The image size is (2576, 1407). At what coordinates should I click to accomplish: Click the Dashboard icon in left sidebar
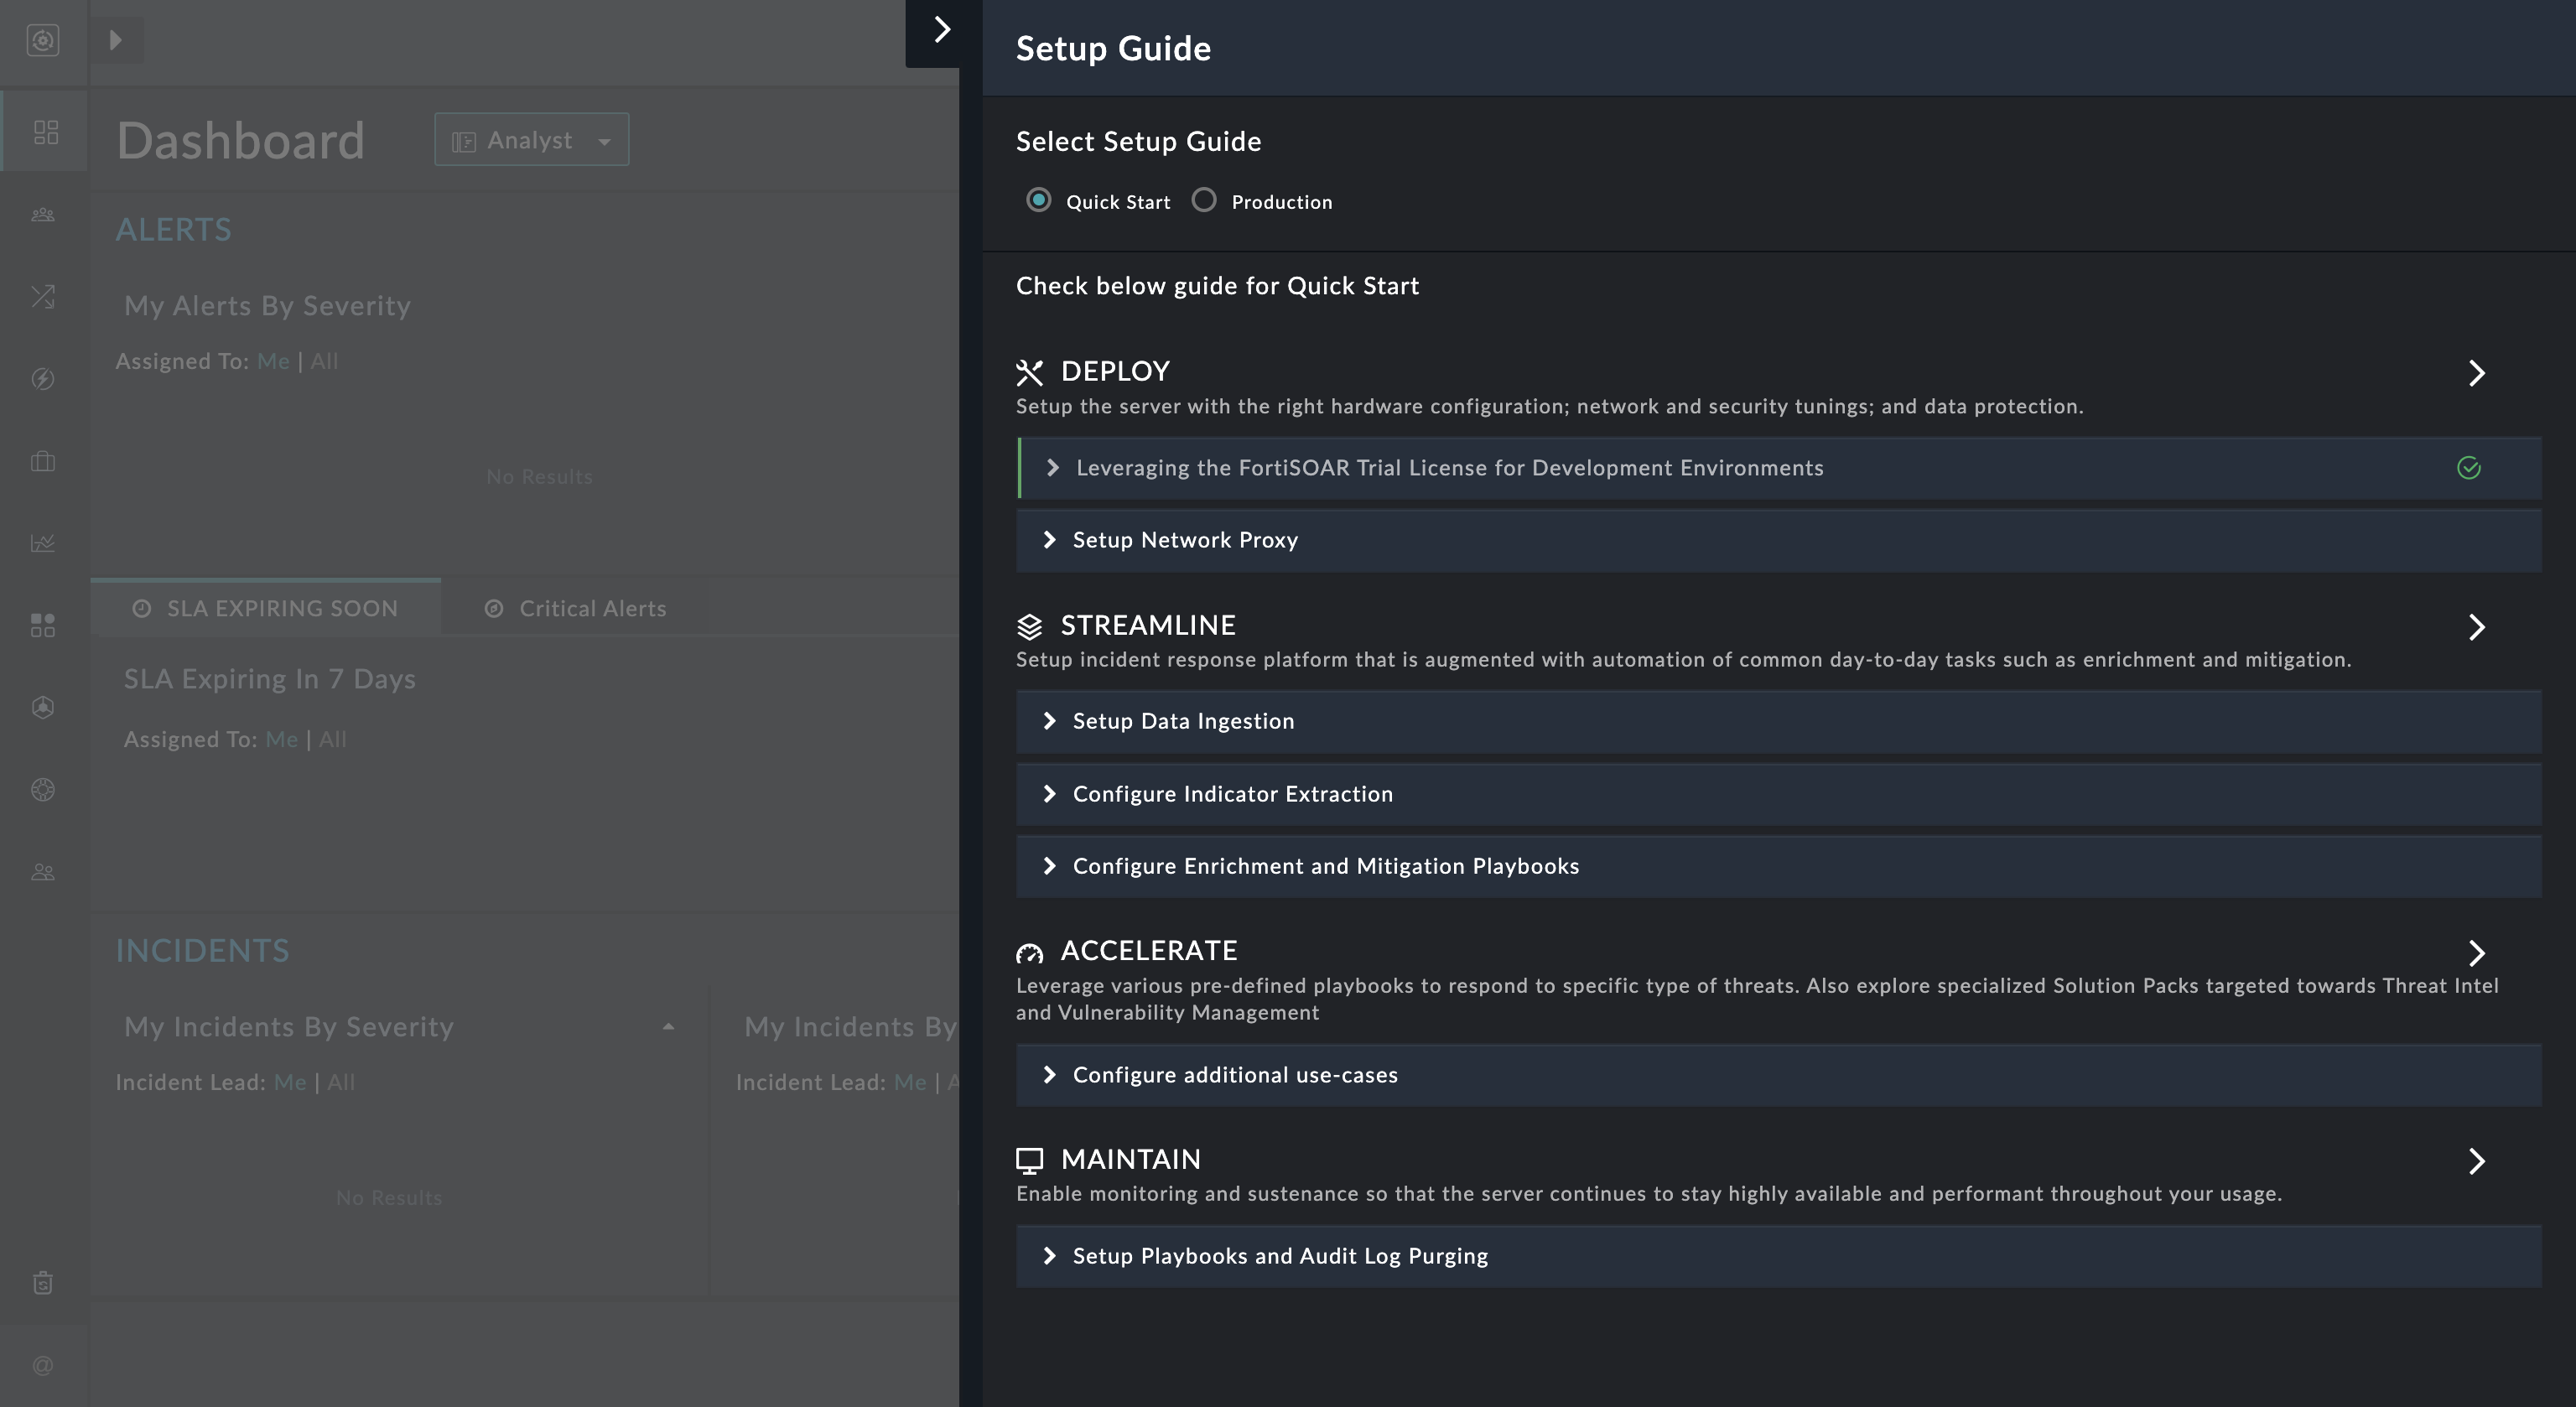click(x=45, y=132)
